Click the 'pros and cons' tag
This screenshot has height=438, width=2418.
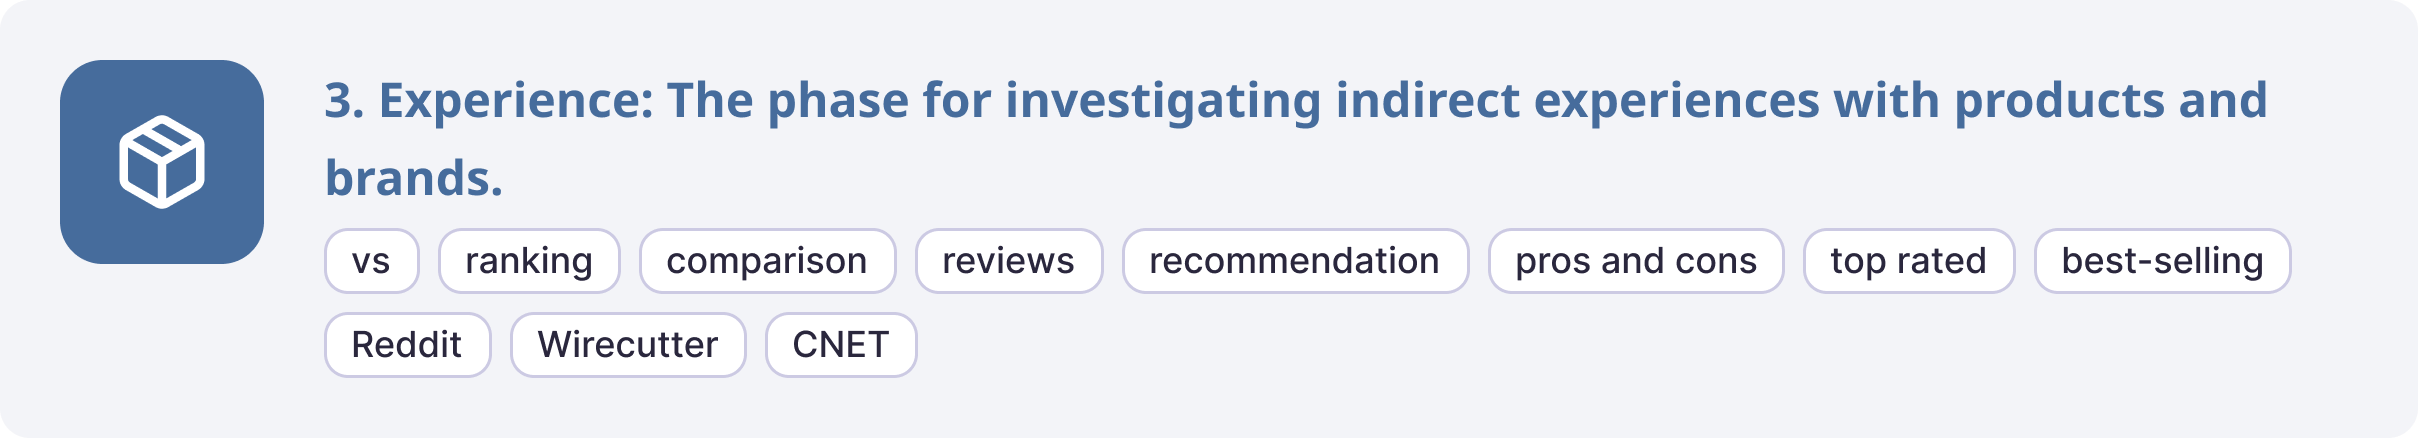pyautogui.click(x=1635, y=261)
